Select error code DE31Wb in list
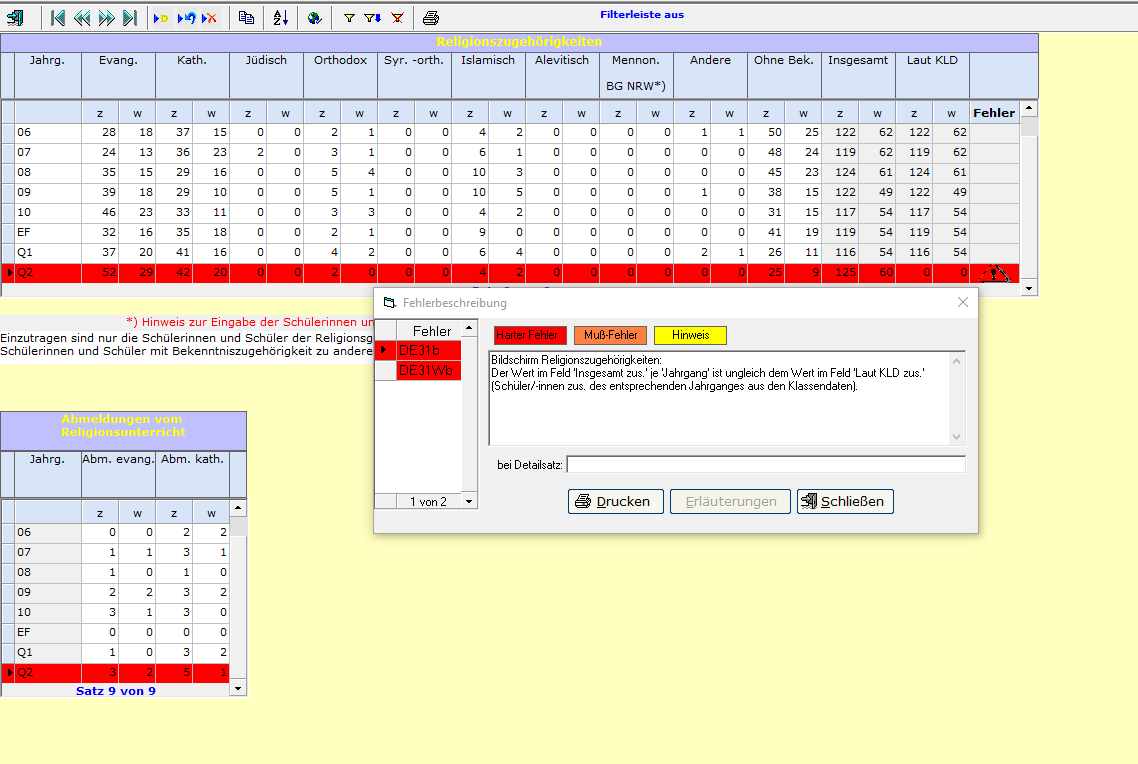Viewport: 1138px width, 764px height. 429,370
